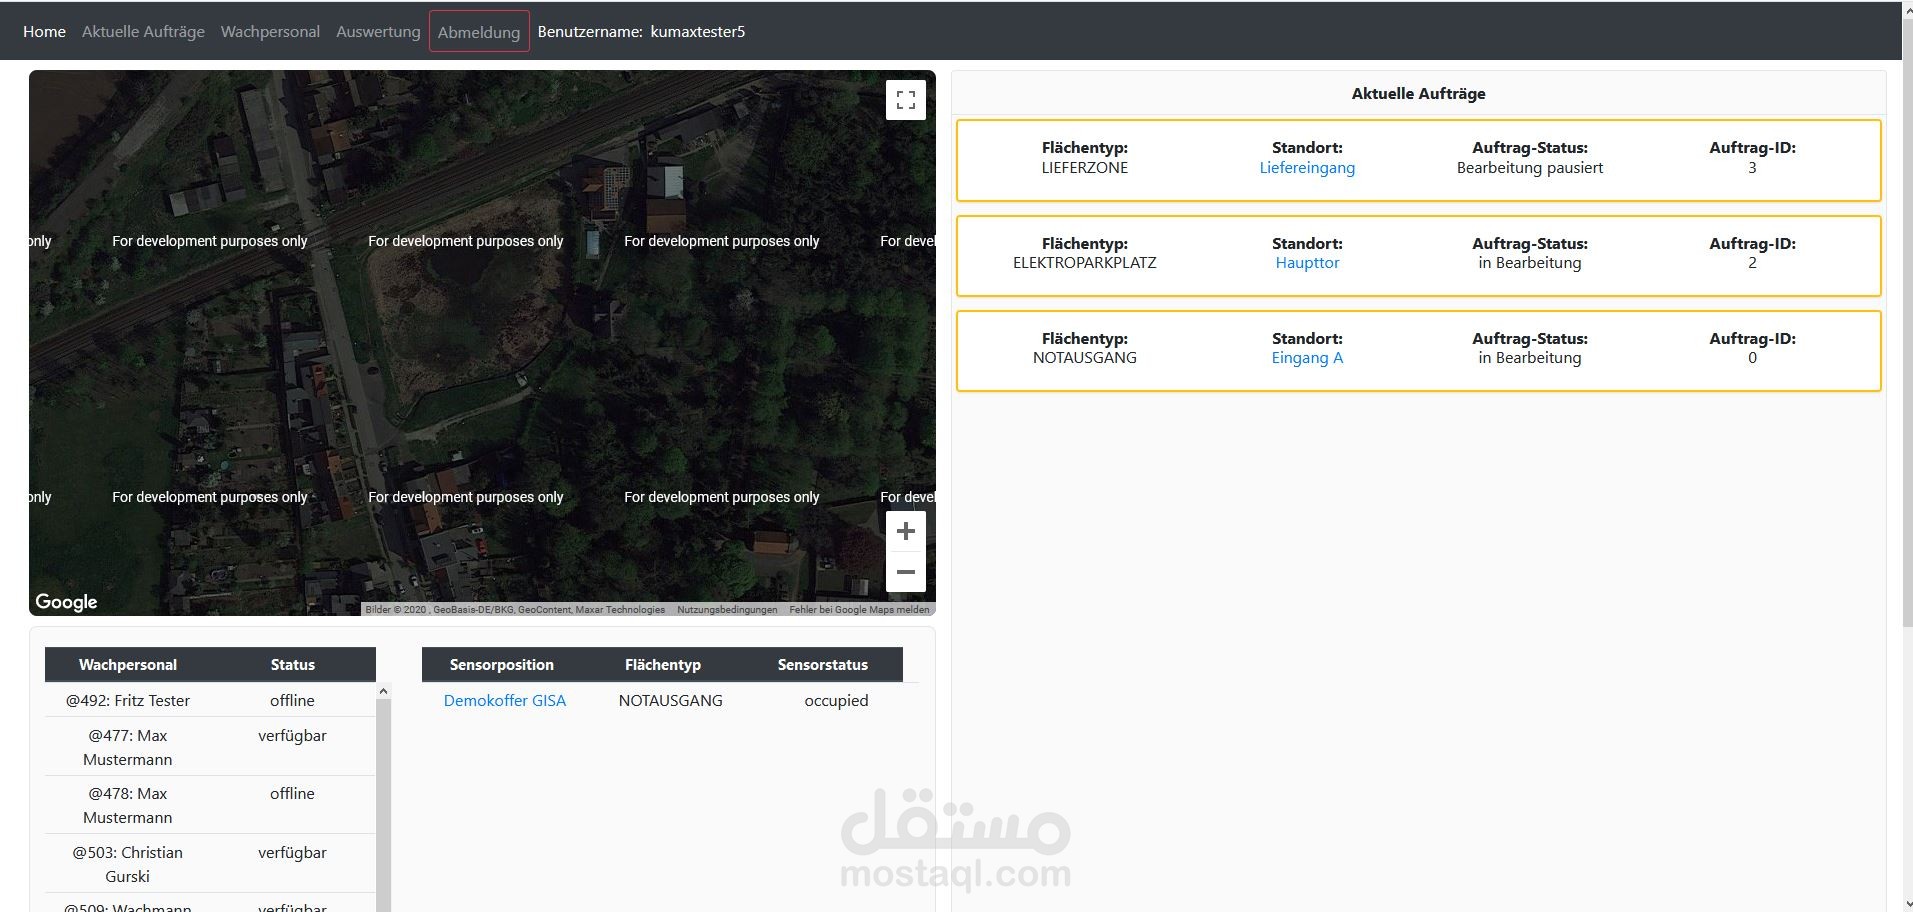Click 'Bearbeitung pausiert' order status text
This screenshot has height=912, width=1913.
point(1529,168)
